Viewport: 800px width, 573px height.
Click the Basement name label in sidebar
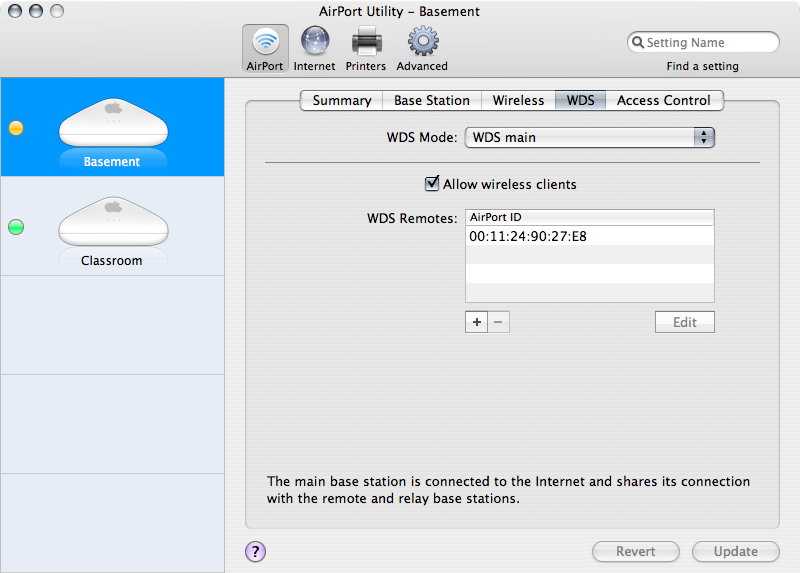[x=112, y=162]
